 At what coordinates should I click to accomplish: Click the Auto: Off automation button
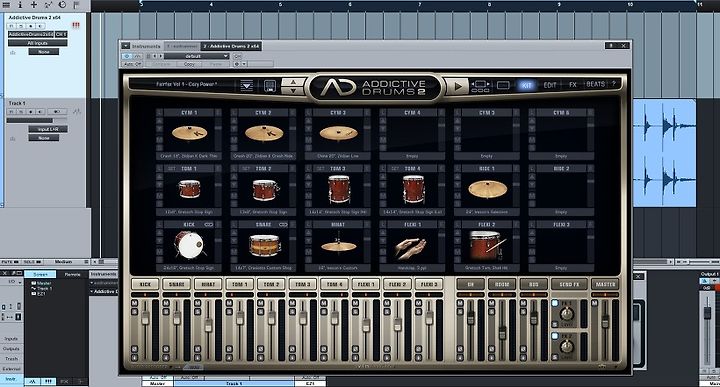[133, 64]
